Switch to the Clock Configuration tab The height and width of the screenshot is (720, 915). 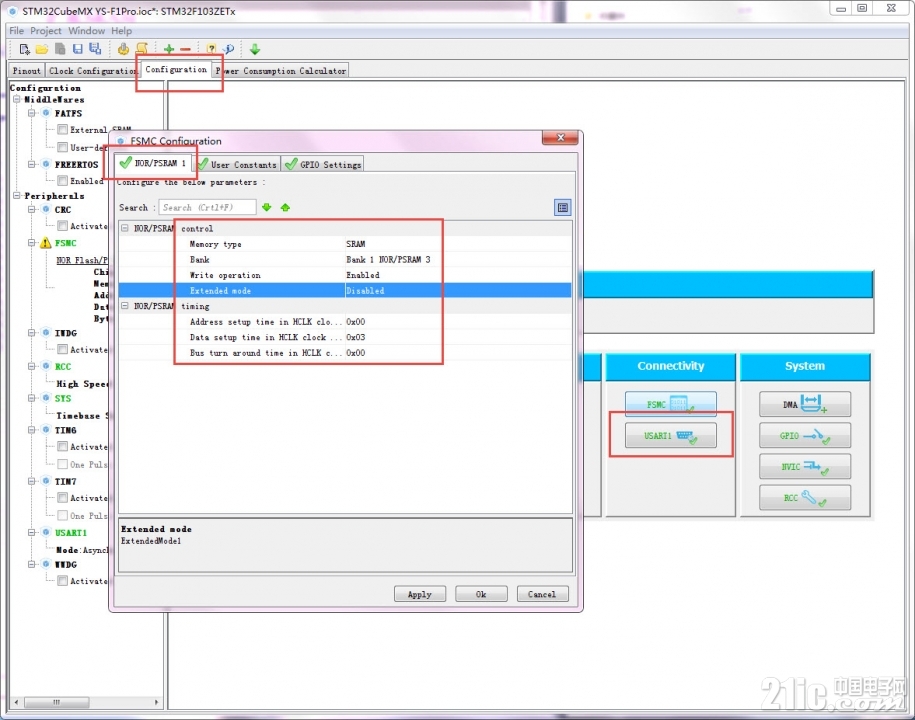(92, 71)
